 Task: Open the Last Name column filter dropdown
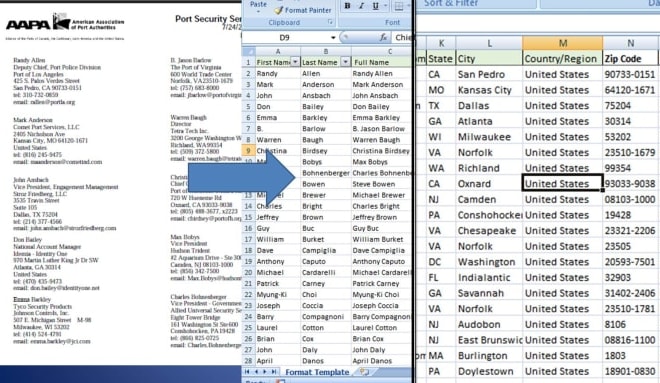(345, 62)
